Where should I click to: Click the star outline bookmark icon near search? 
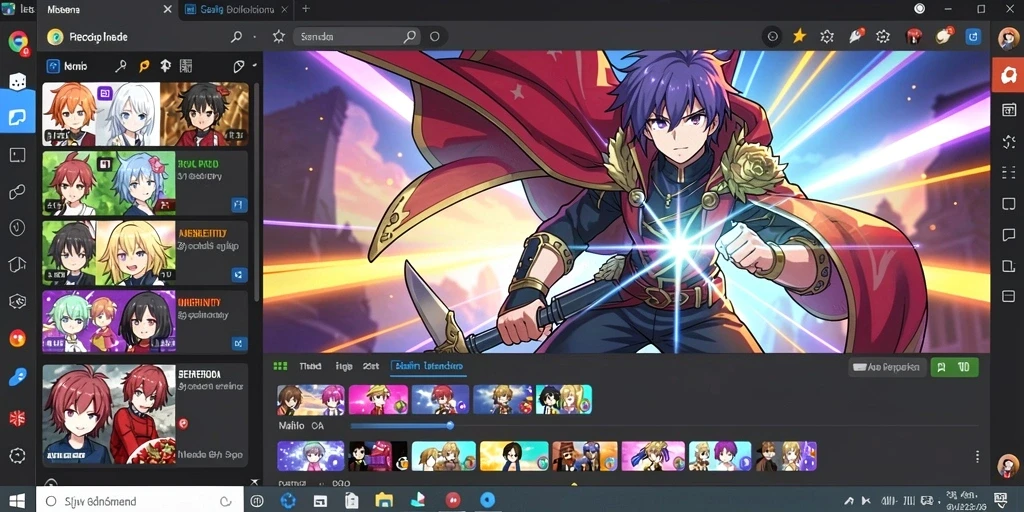(x=279, y=37)
